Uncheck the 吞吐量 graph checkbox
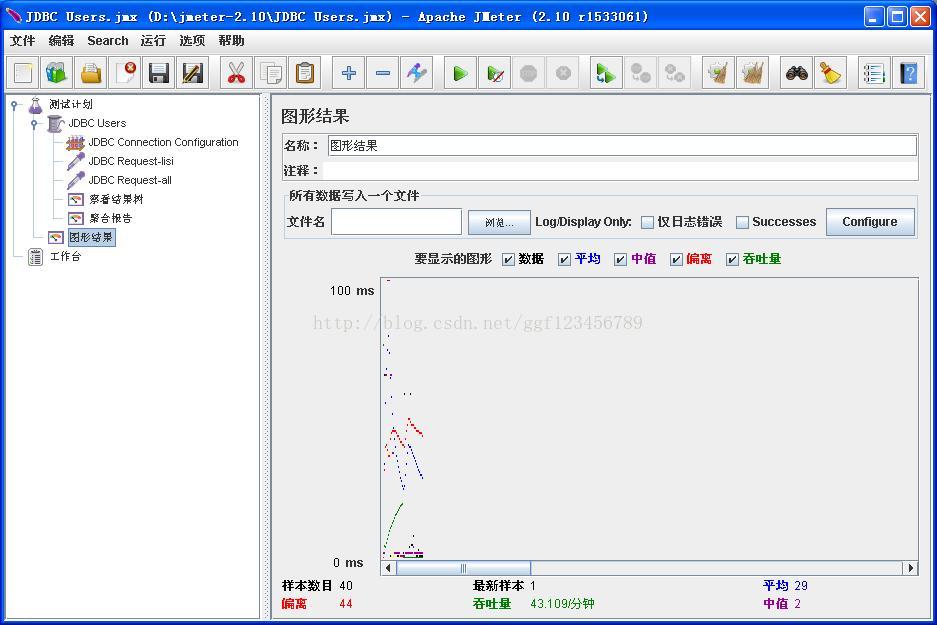Image resolution: width=937 pixels, height=625 pixels. point(732,259)
